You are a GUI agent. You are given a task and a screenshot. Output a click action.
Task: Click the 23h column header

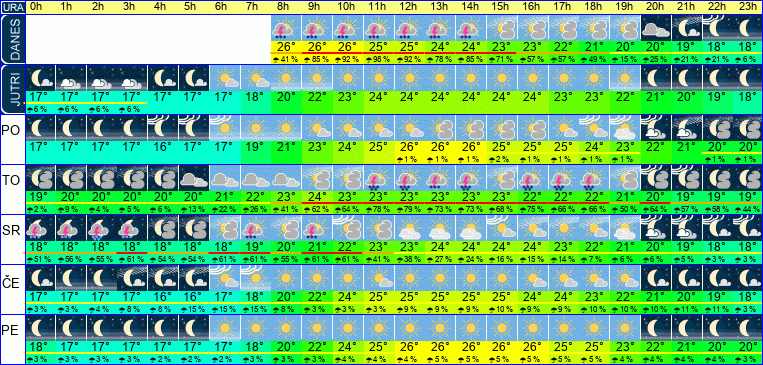point(748,7)
